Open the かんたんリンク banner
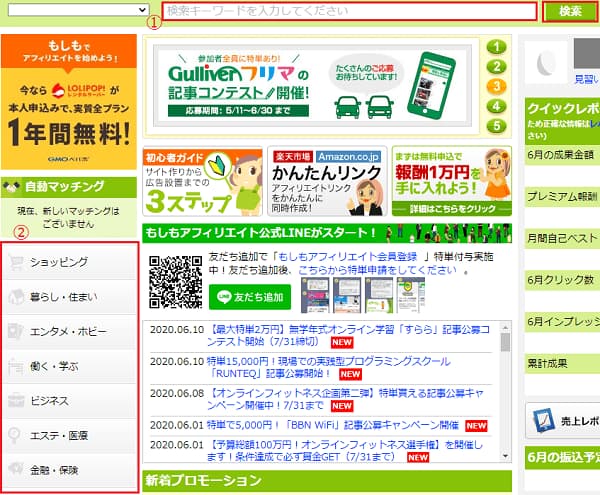The height and width of the screenshot is (495, 600). tap(327, 182)
